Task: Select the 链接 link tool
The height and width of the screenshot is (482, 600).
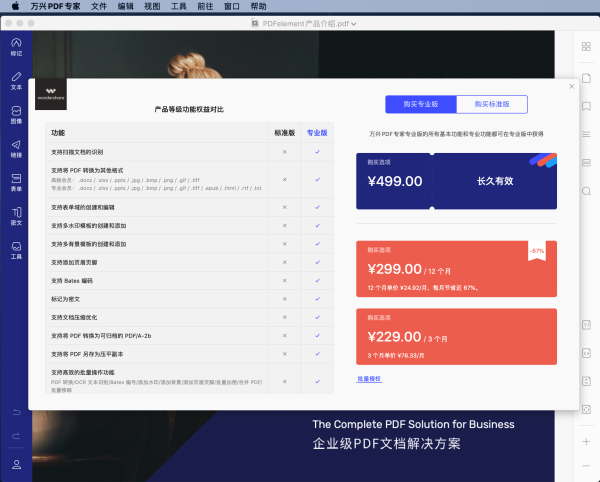Action: tap(16, 148)
